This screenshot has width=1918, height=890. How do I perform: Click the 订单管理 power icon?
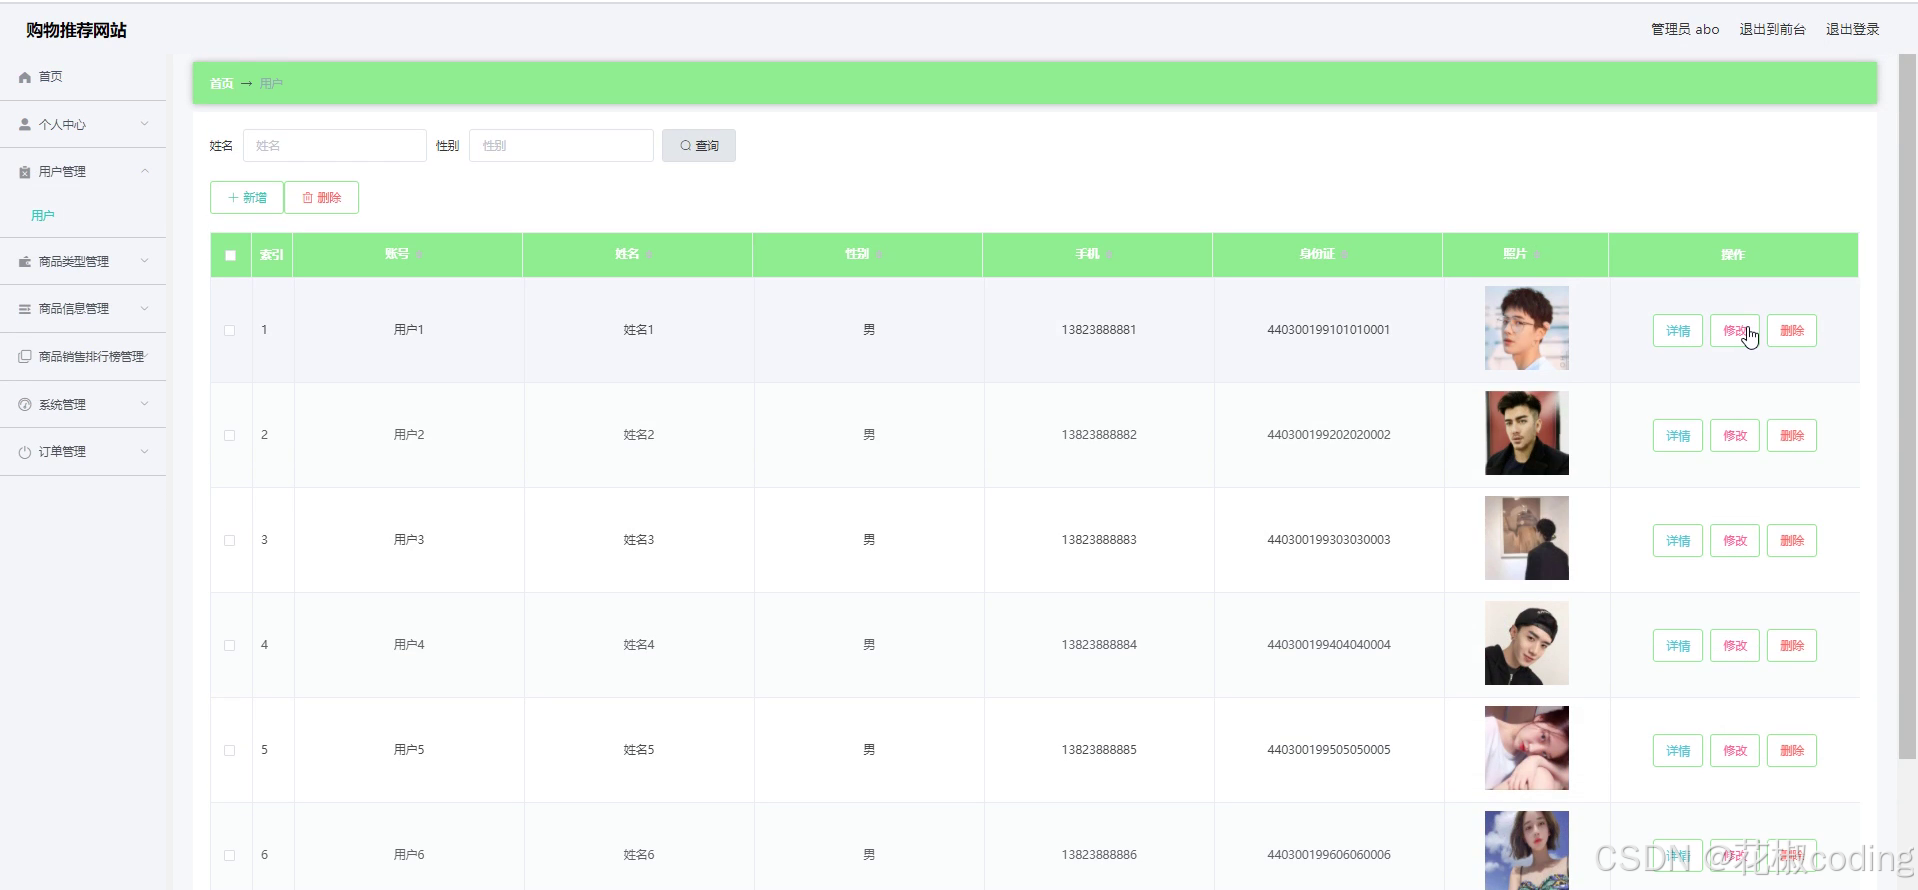[25, 452]
